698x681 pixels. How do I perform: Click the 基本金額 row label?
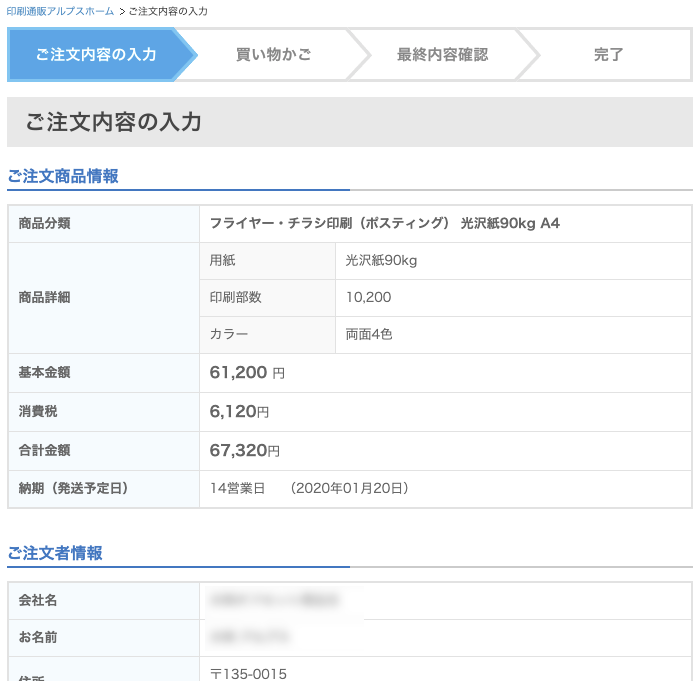[45, 372]
